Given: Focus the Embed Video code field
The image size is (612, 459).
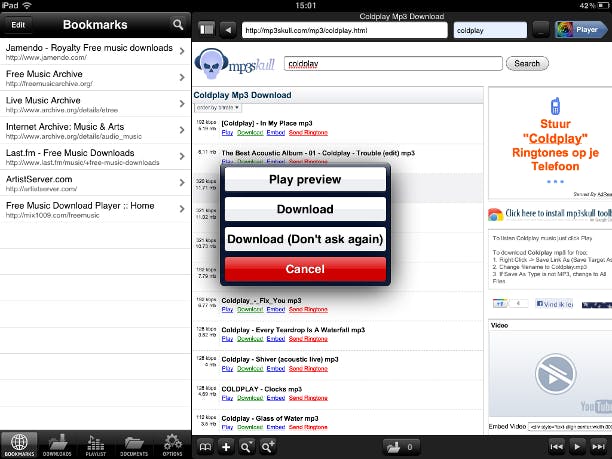Looking at the screenshot, I should click(570, 427).
